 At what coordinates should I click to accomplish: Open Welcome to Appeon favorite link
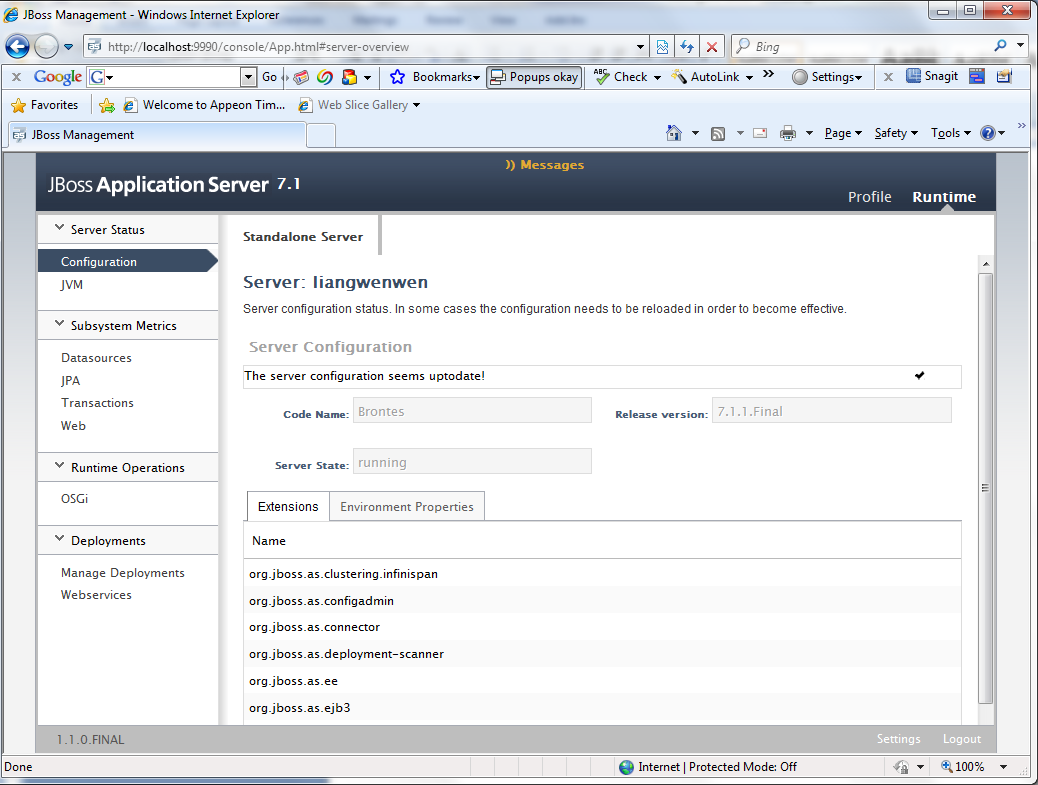(x=204, y=105)
